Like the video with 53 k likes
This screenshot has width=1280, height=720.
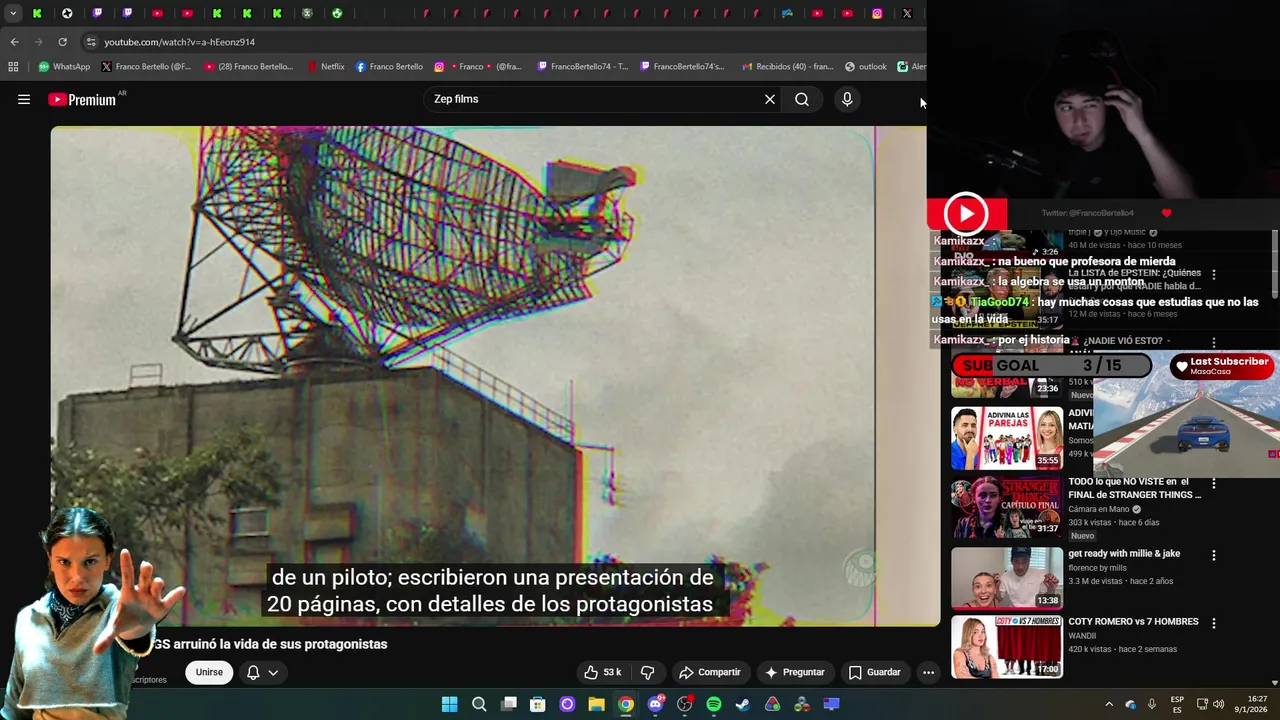603,672
